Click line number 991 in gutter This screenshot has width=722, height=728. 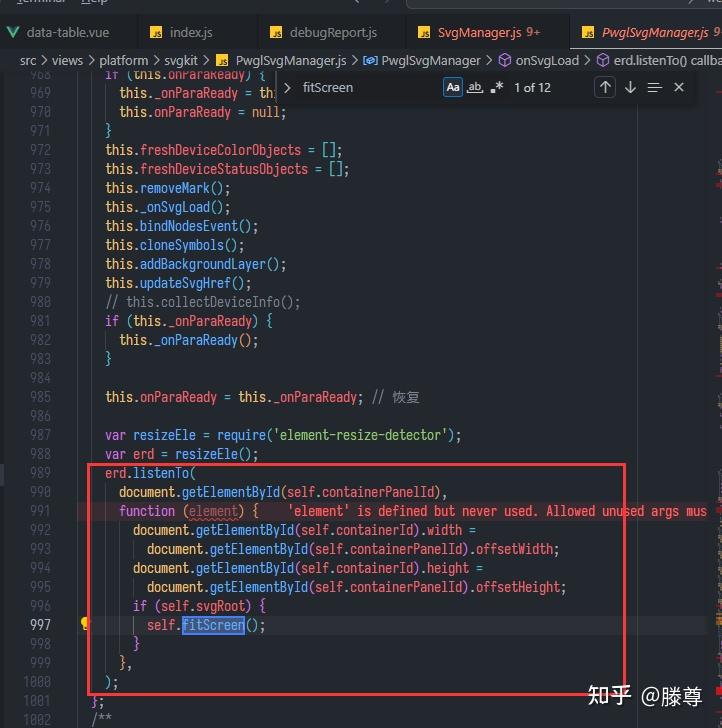point(40,511)
